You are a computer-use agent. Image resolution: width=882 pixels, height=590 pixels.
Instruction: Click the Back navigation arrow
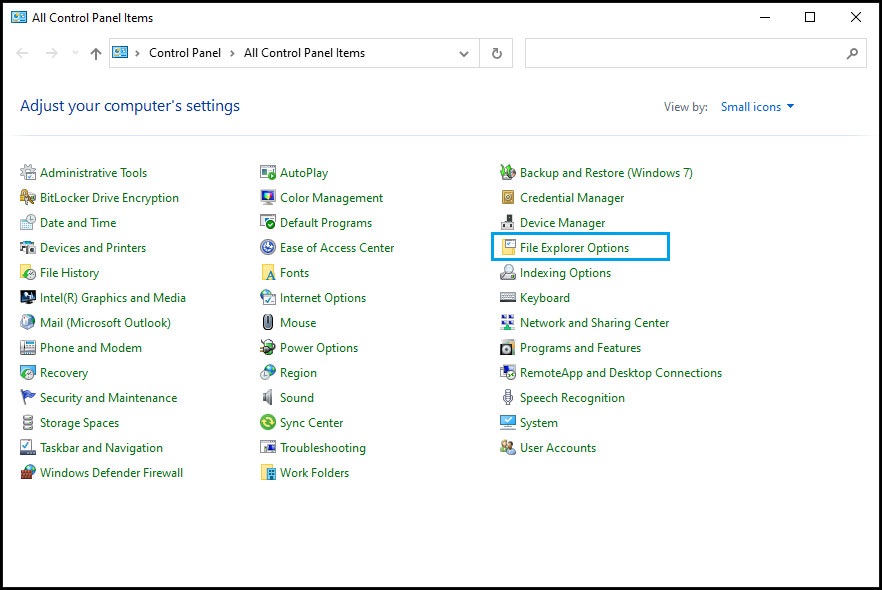22,53
